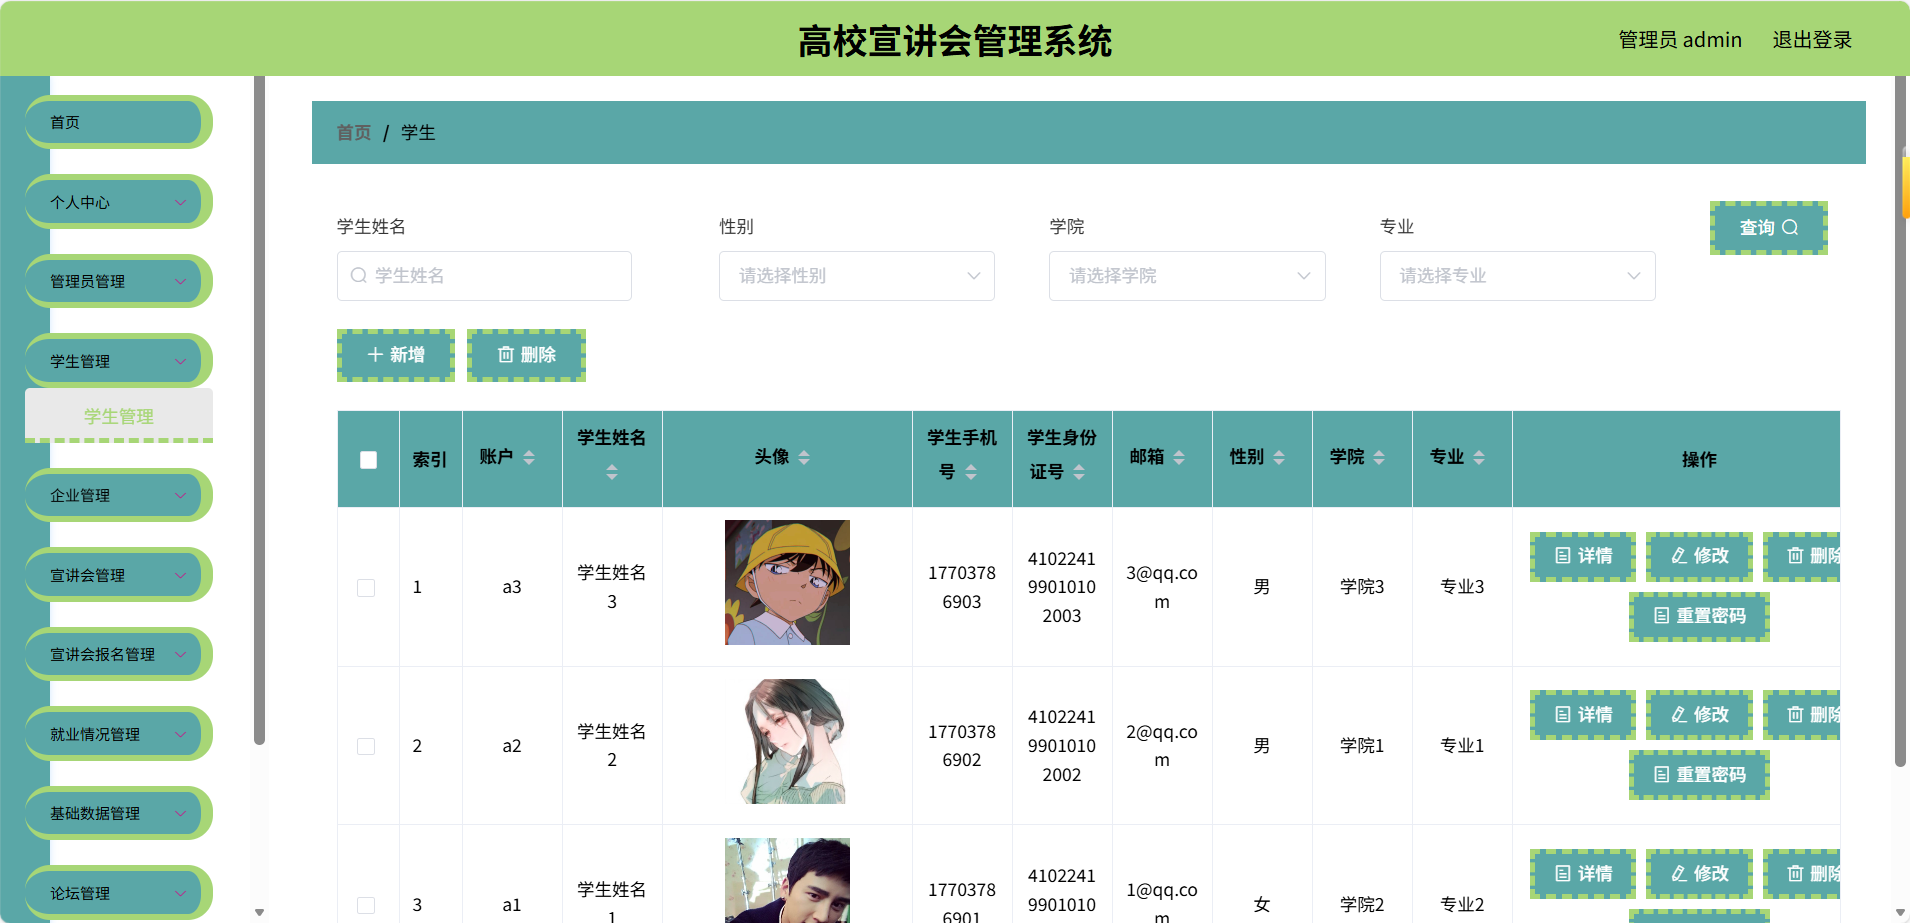The image size is (1910, 923).
Task: Click the email cell 3@qq.com
Action: [x=1162, y=588]
